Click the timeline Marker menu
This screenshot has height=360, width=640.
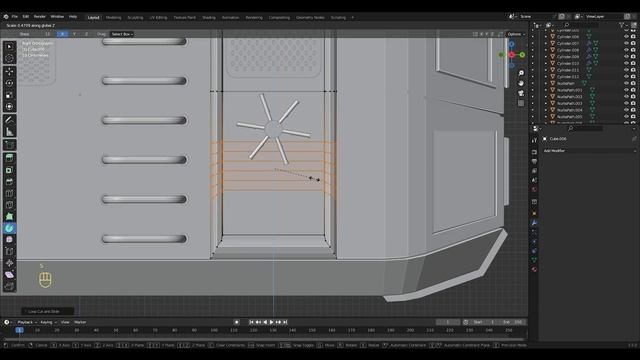(x=80, y=322)
